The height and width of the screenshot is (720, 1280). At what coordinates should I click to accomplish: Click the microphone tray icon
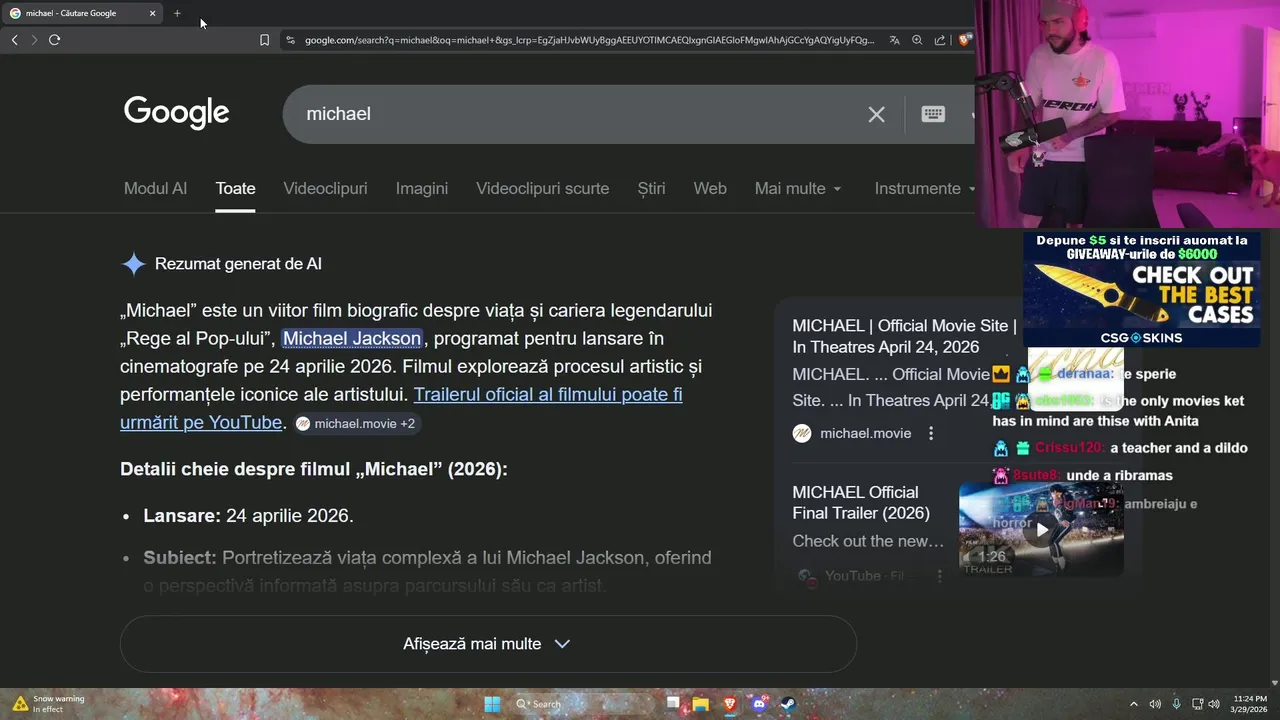(x=1176, y=704)
